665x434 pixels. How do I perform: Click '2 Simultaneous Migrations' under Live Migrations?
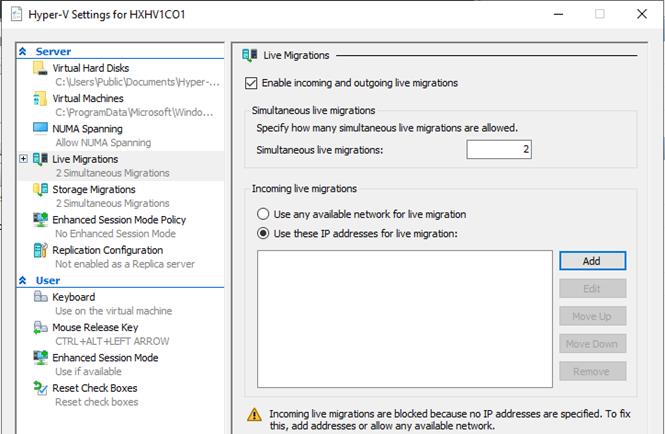[112, 173]
